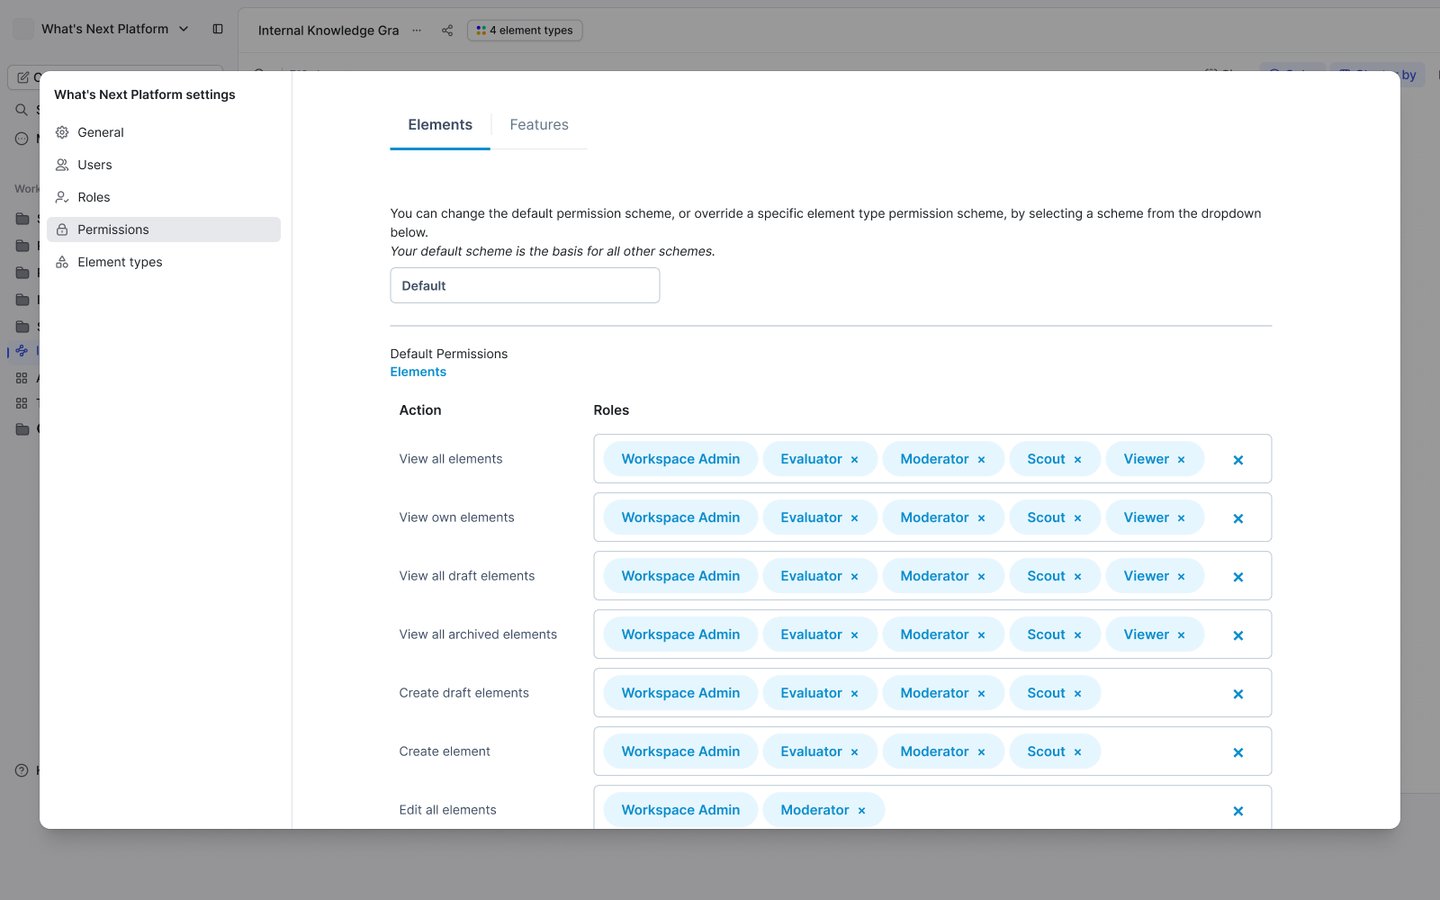Remove Viewer from View all draft elements

[1181, 577]
